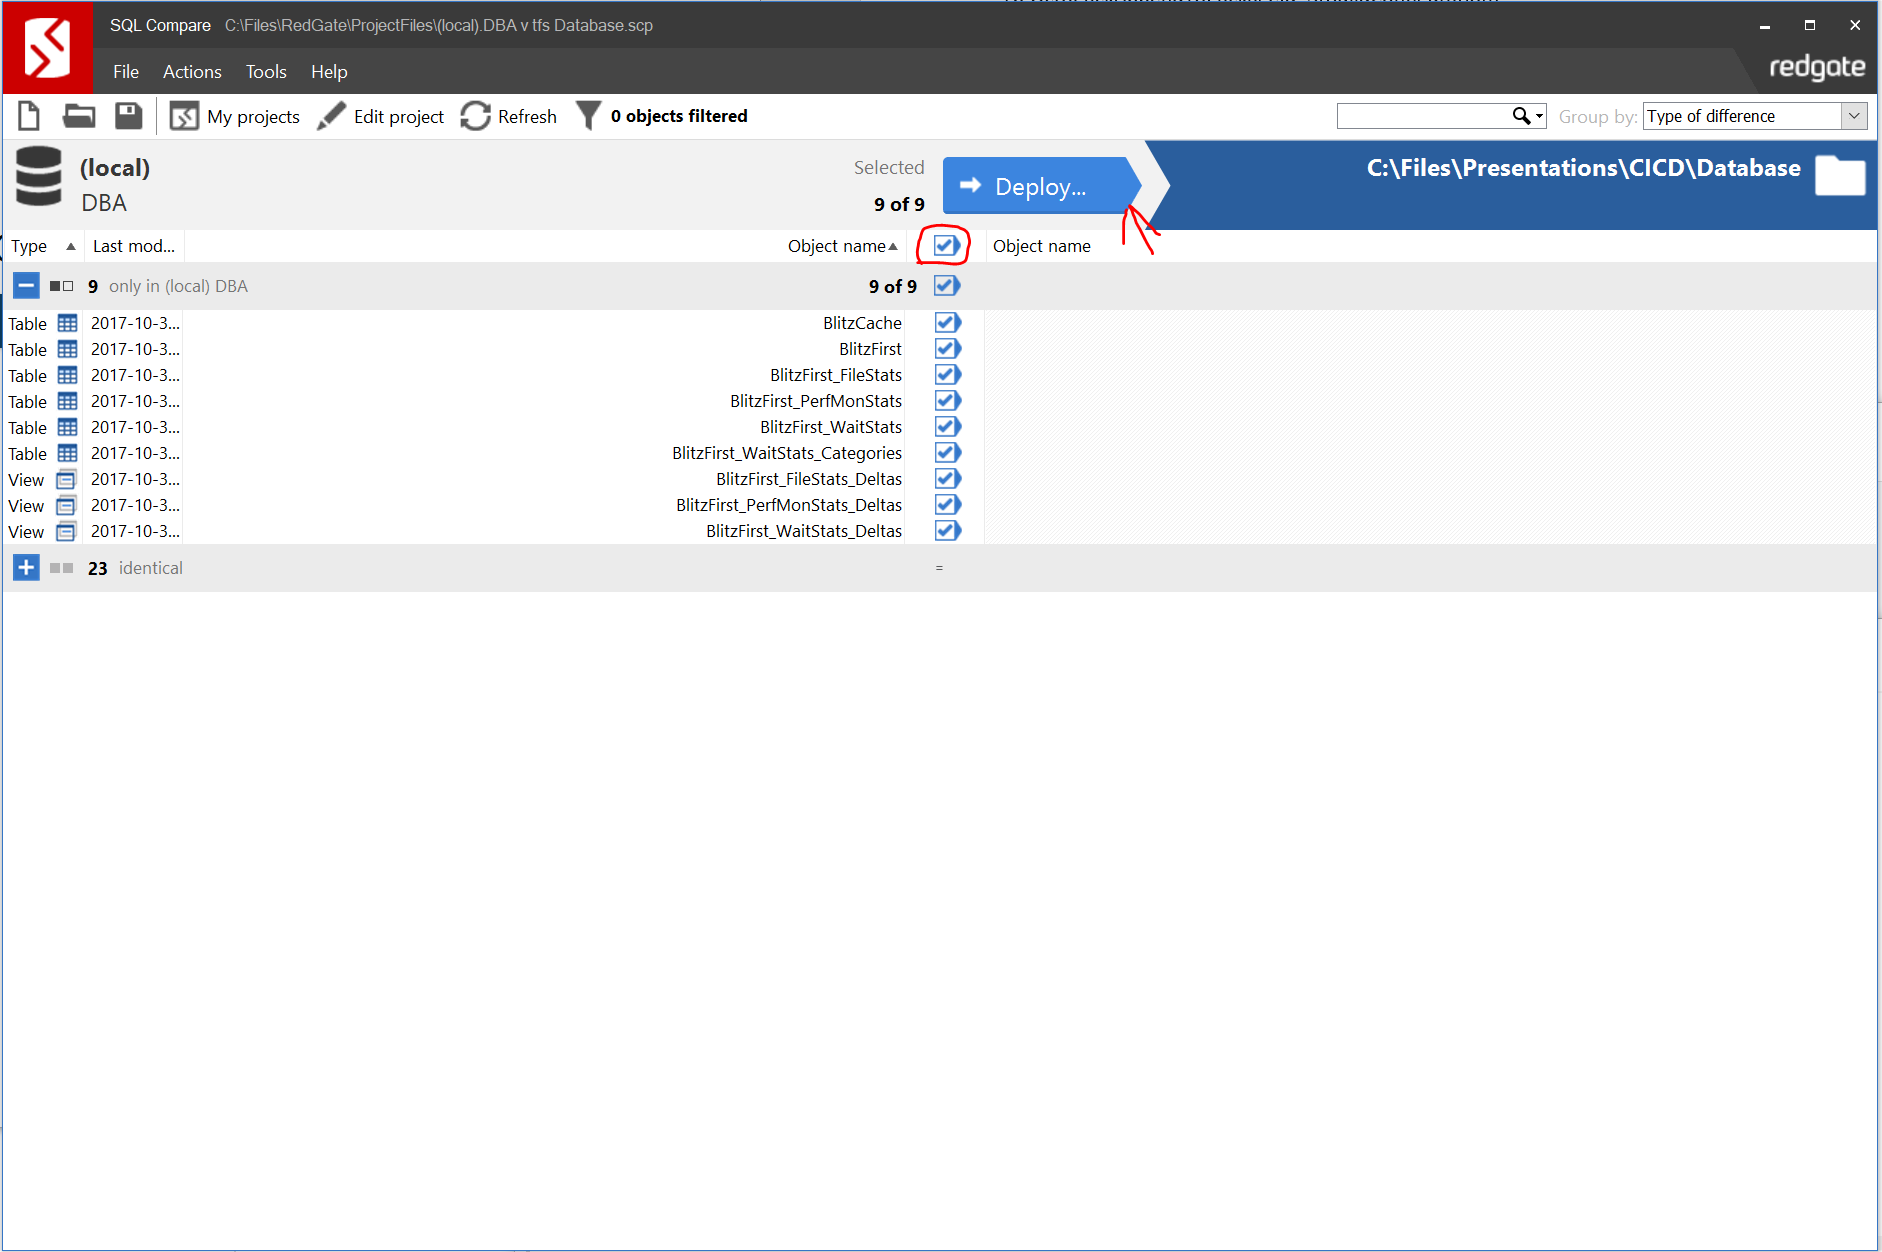The height and width of the screenshot is (1252, 1882).
Task: Click the BlitzFirst_WaitStats_Deltas object name
Action: coord(804,531)
